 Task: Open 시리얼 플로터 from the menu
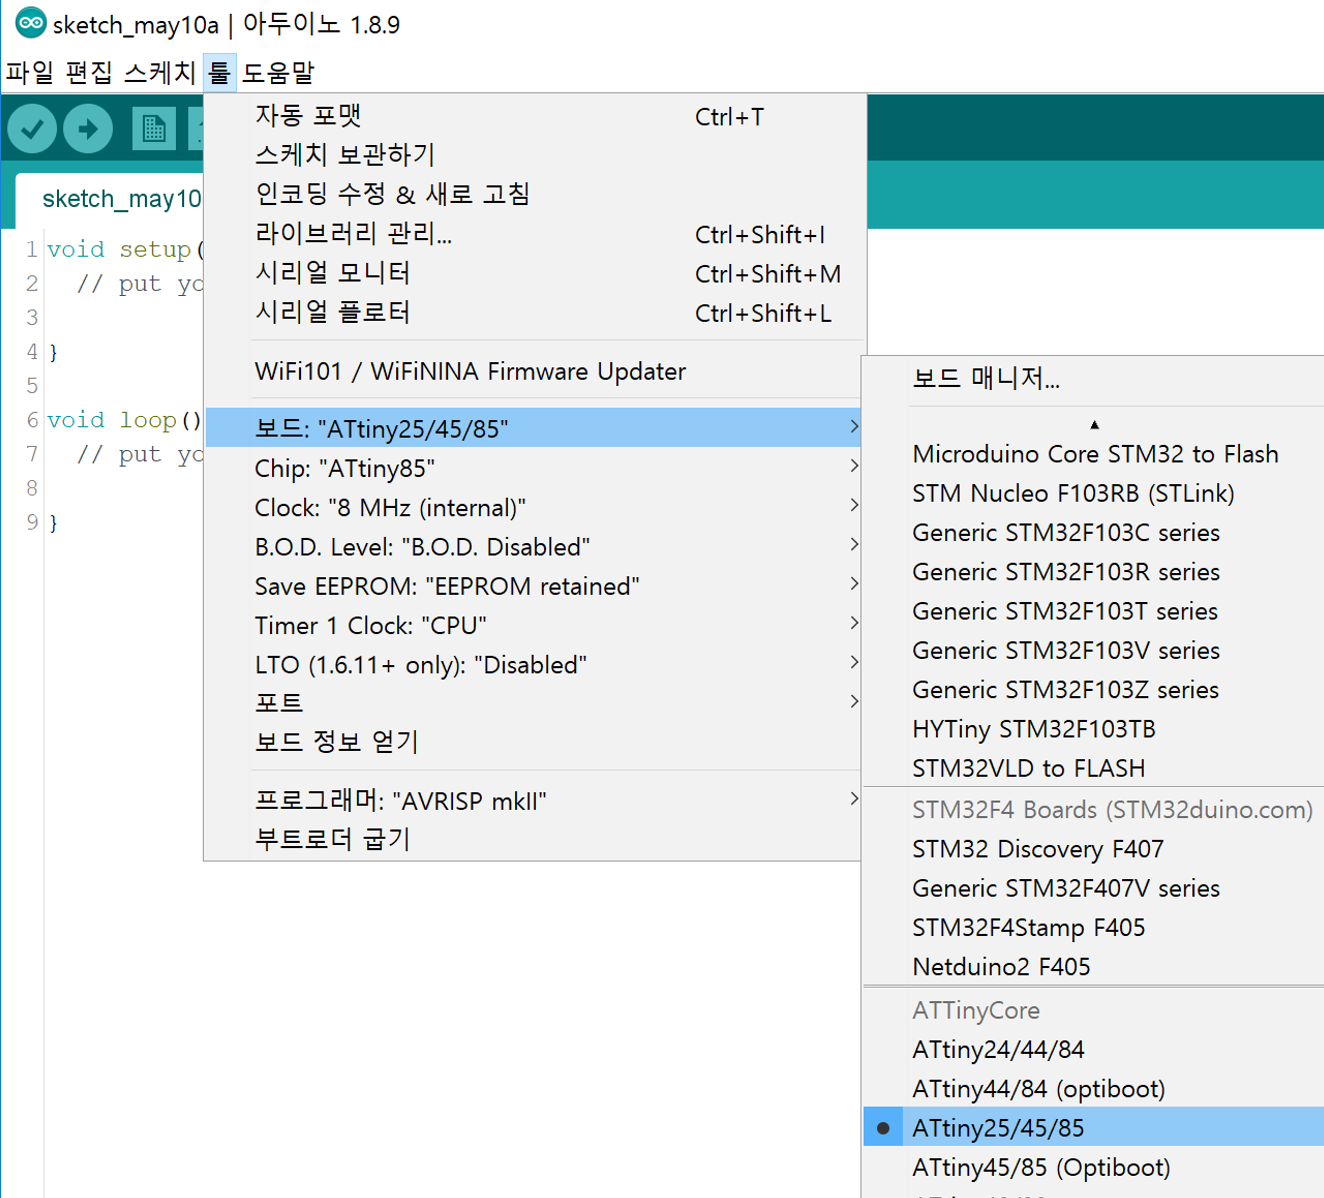(x=534, y=312)
